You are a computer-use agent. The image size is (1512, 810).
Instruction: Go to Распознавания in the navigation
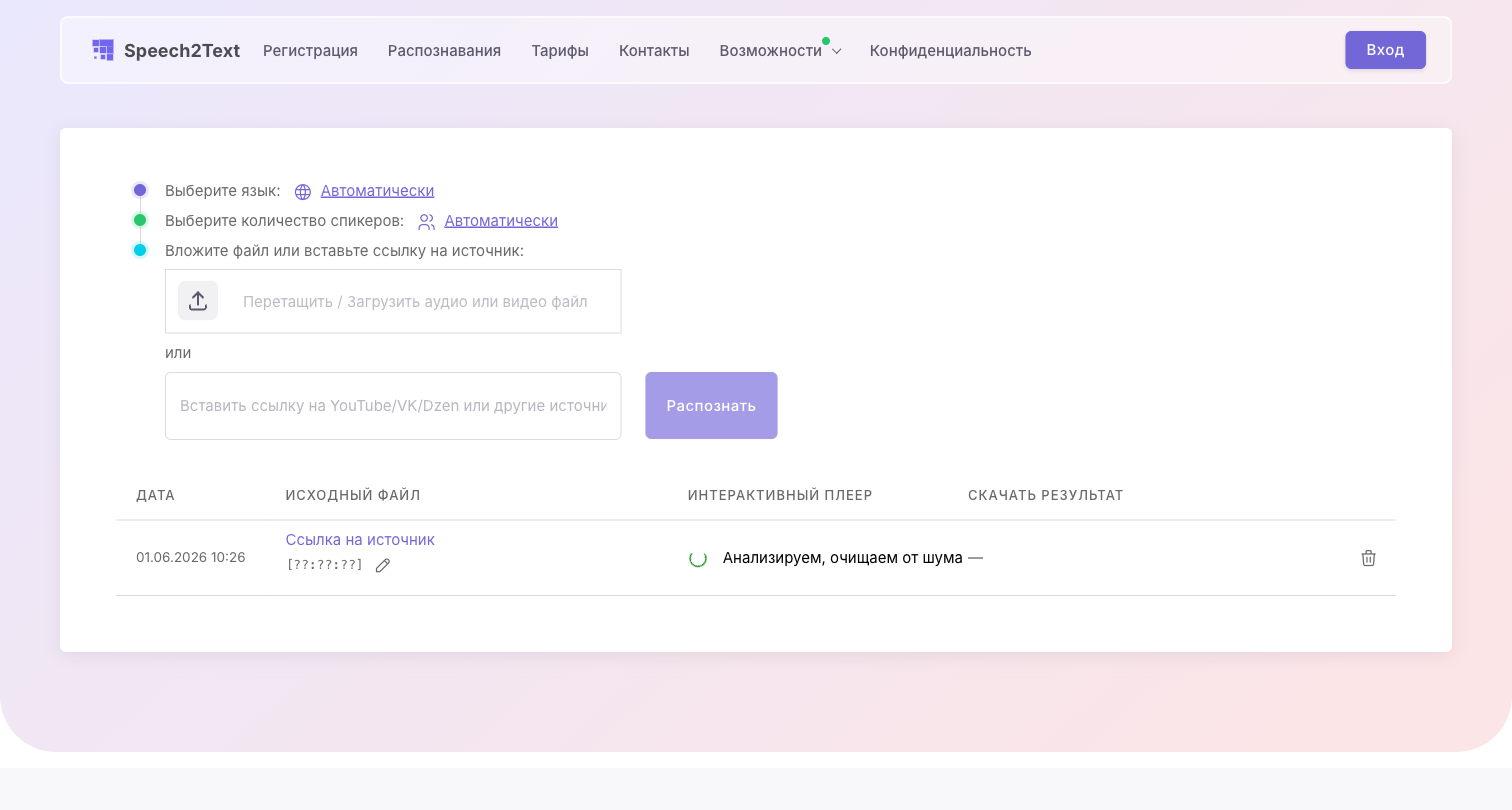(444, 50)
